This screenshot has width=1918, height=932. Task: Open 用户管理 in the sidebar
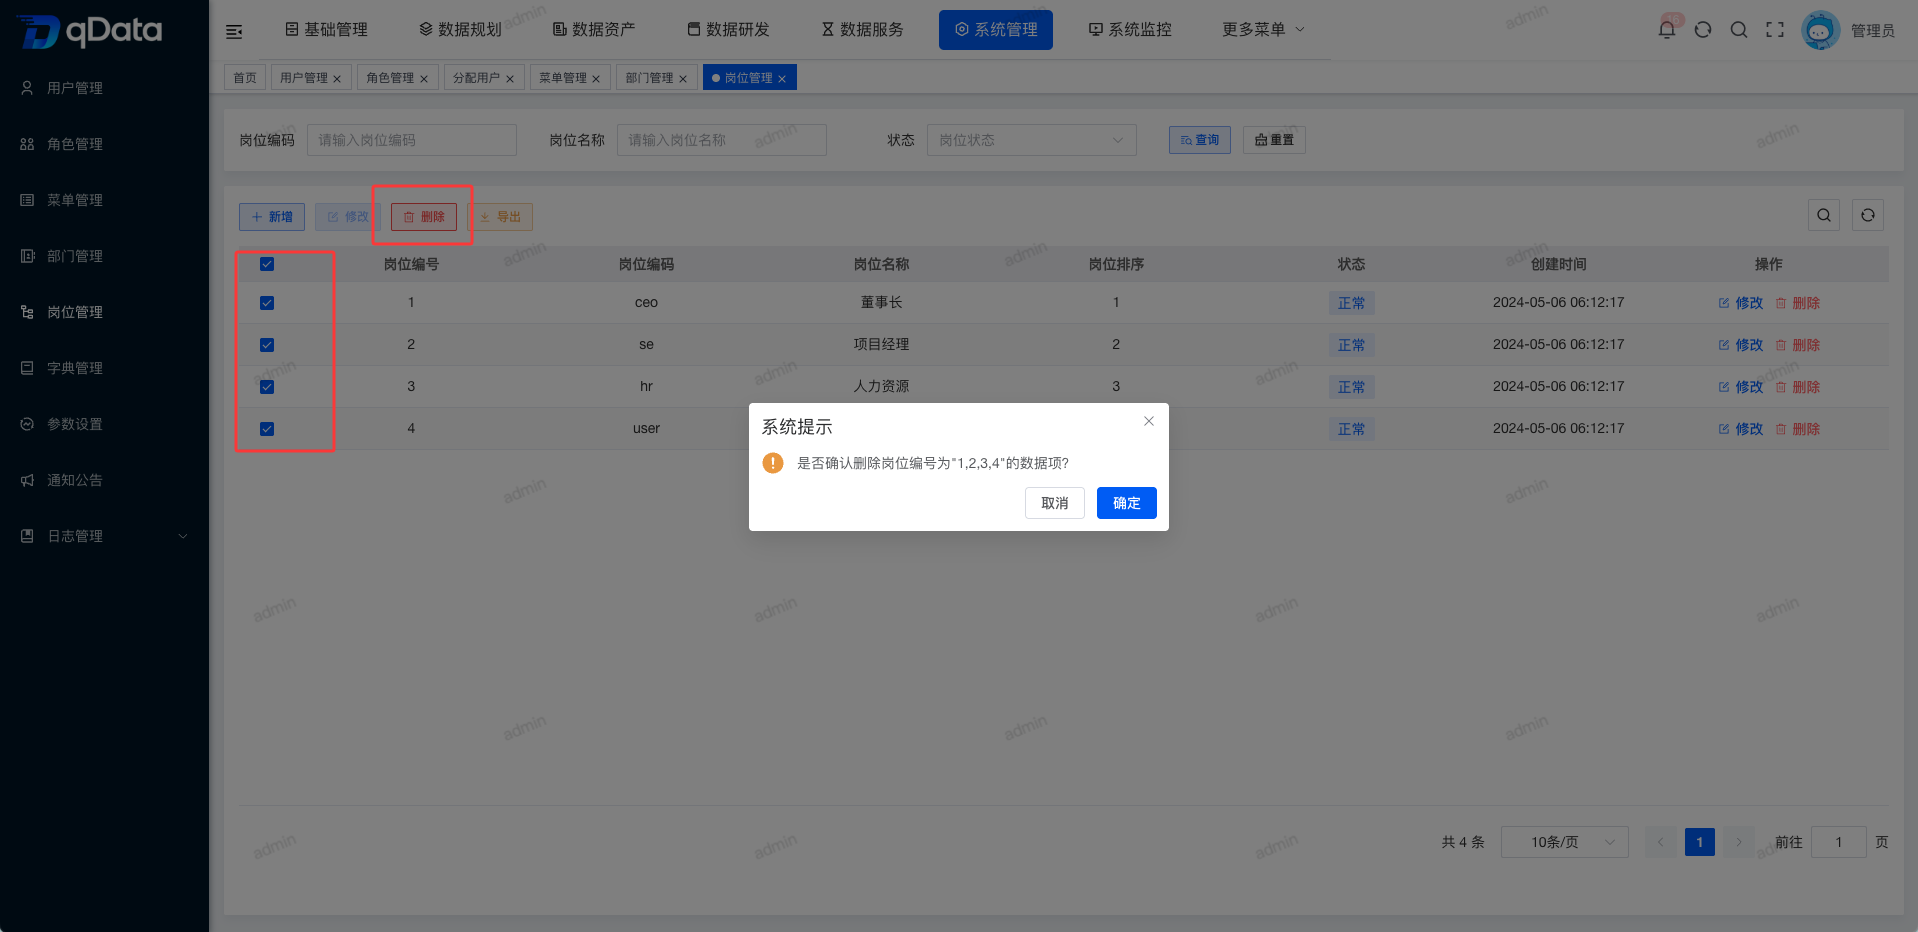click(x=104, y=88)
